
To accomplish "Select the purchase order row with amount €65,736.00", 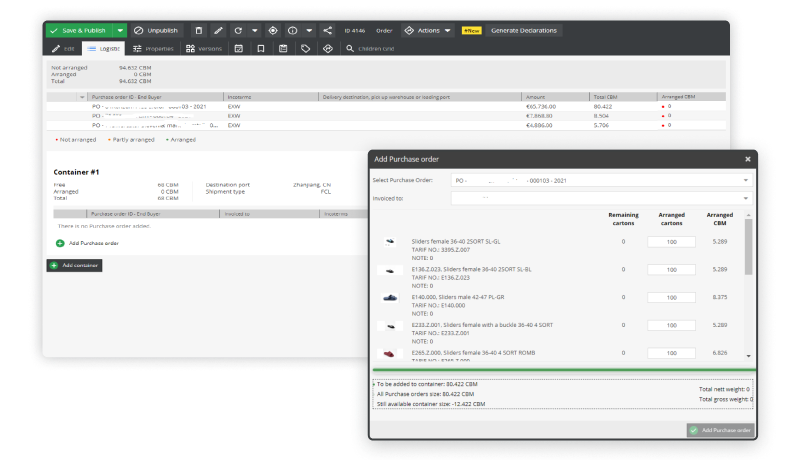I will pos(386,107).
